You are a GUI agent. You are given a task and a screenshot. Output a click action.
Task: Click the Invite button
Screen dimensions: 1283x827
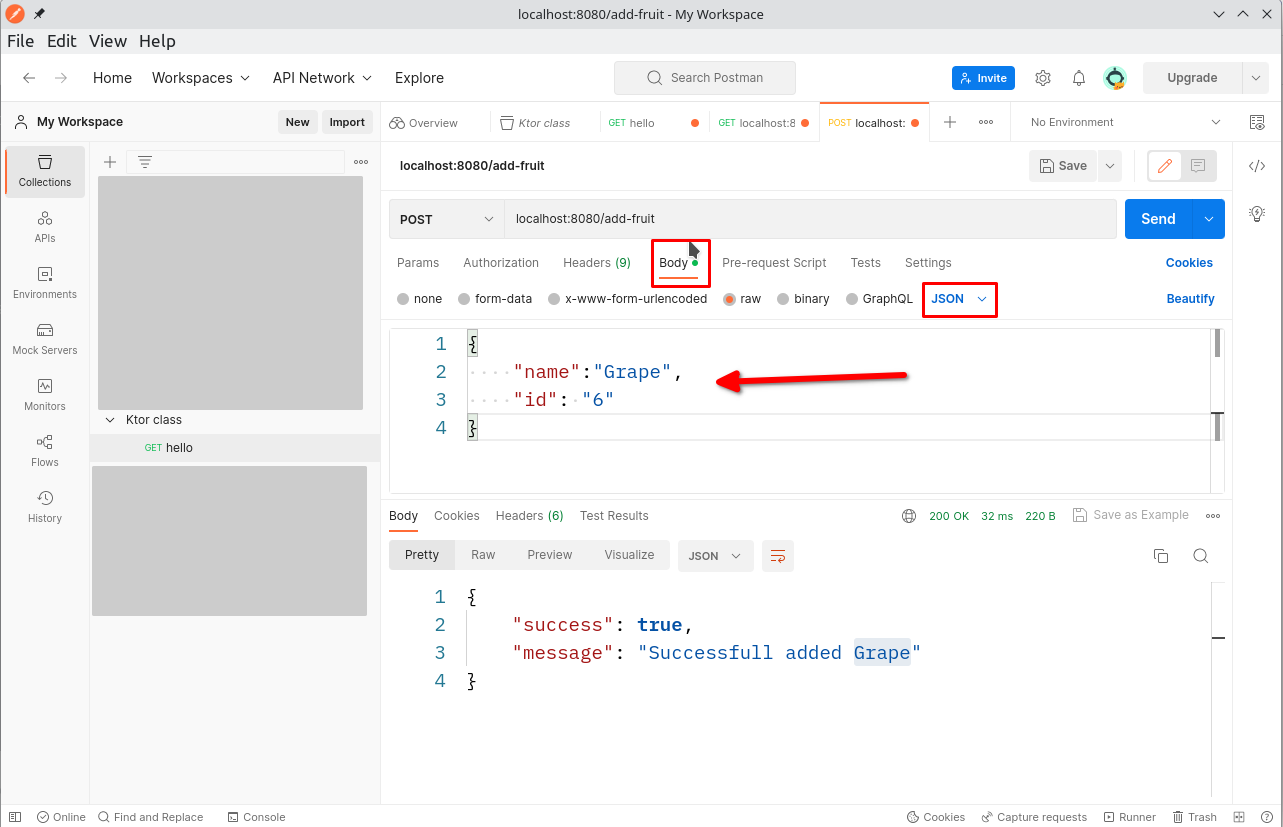(x=983, y=78)
